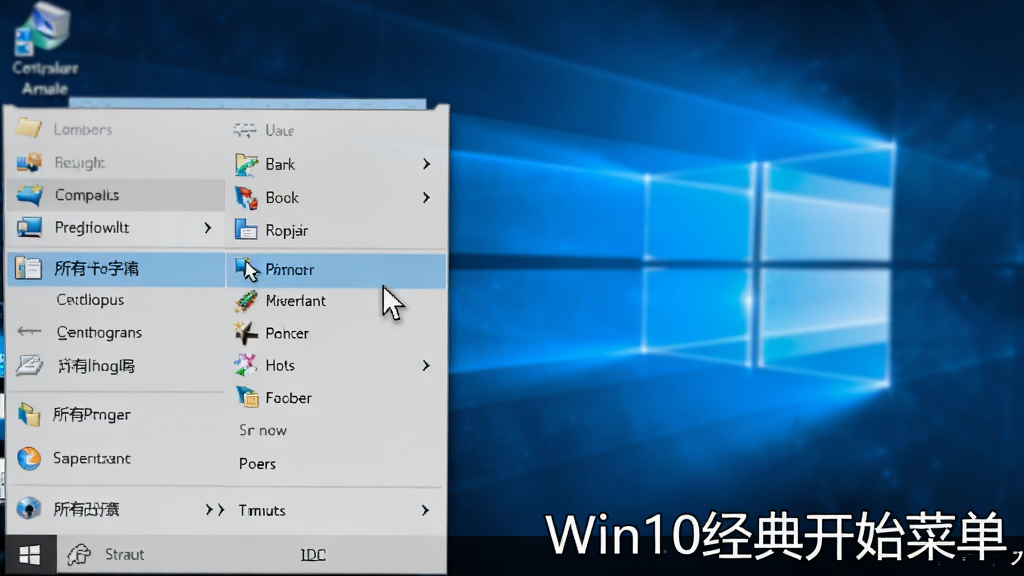
Task: Open the Bark item icon
Action: pos(246,165)
